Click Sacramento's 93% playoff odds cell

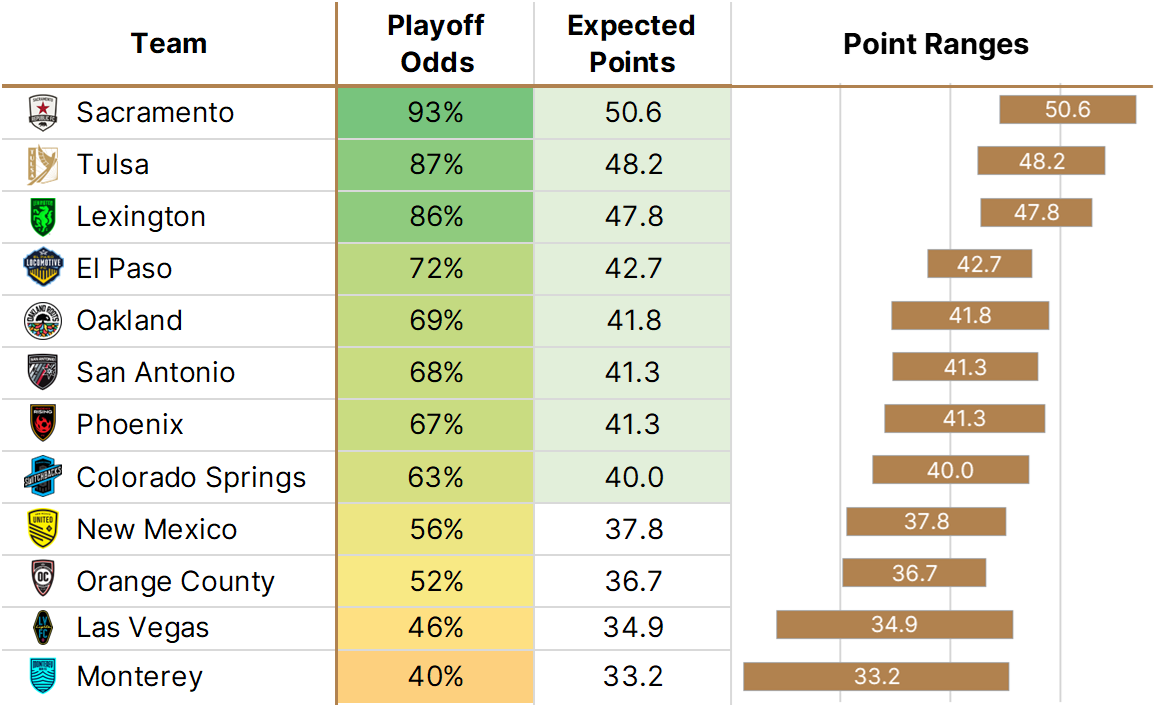pyautogui.click(x=435, y=113)
